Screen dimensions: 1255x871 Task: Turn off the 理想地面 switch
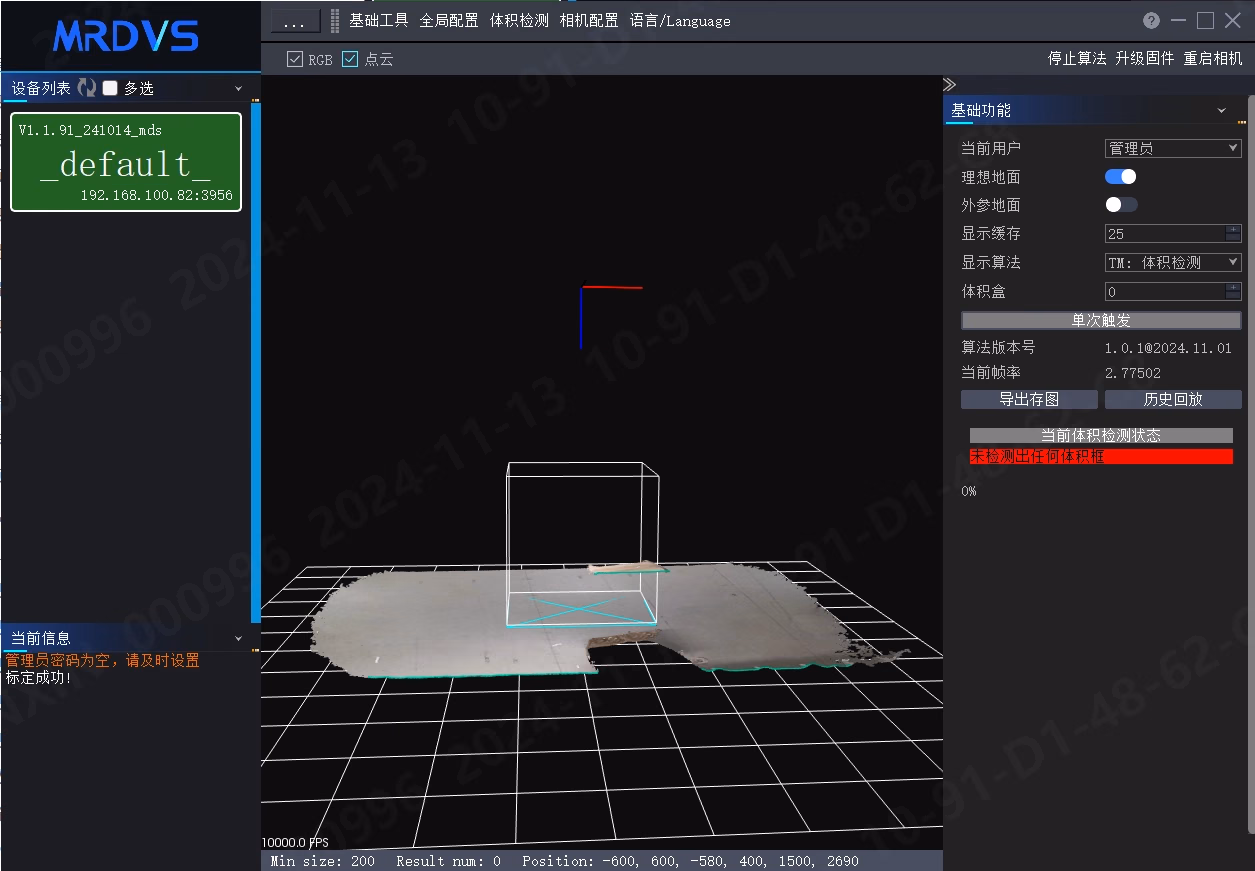tap(1121, 177)
